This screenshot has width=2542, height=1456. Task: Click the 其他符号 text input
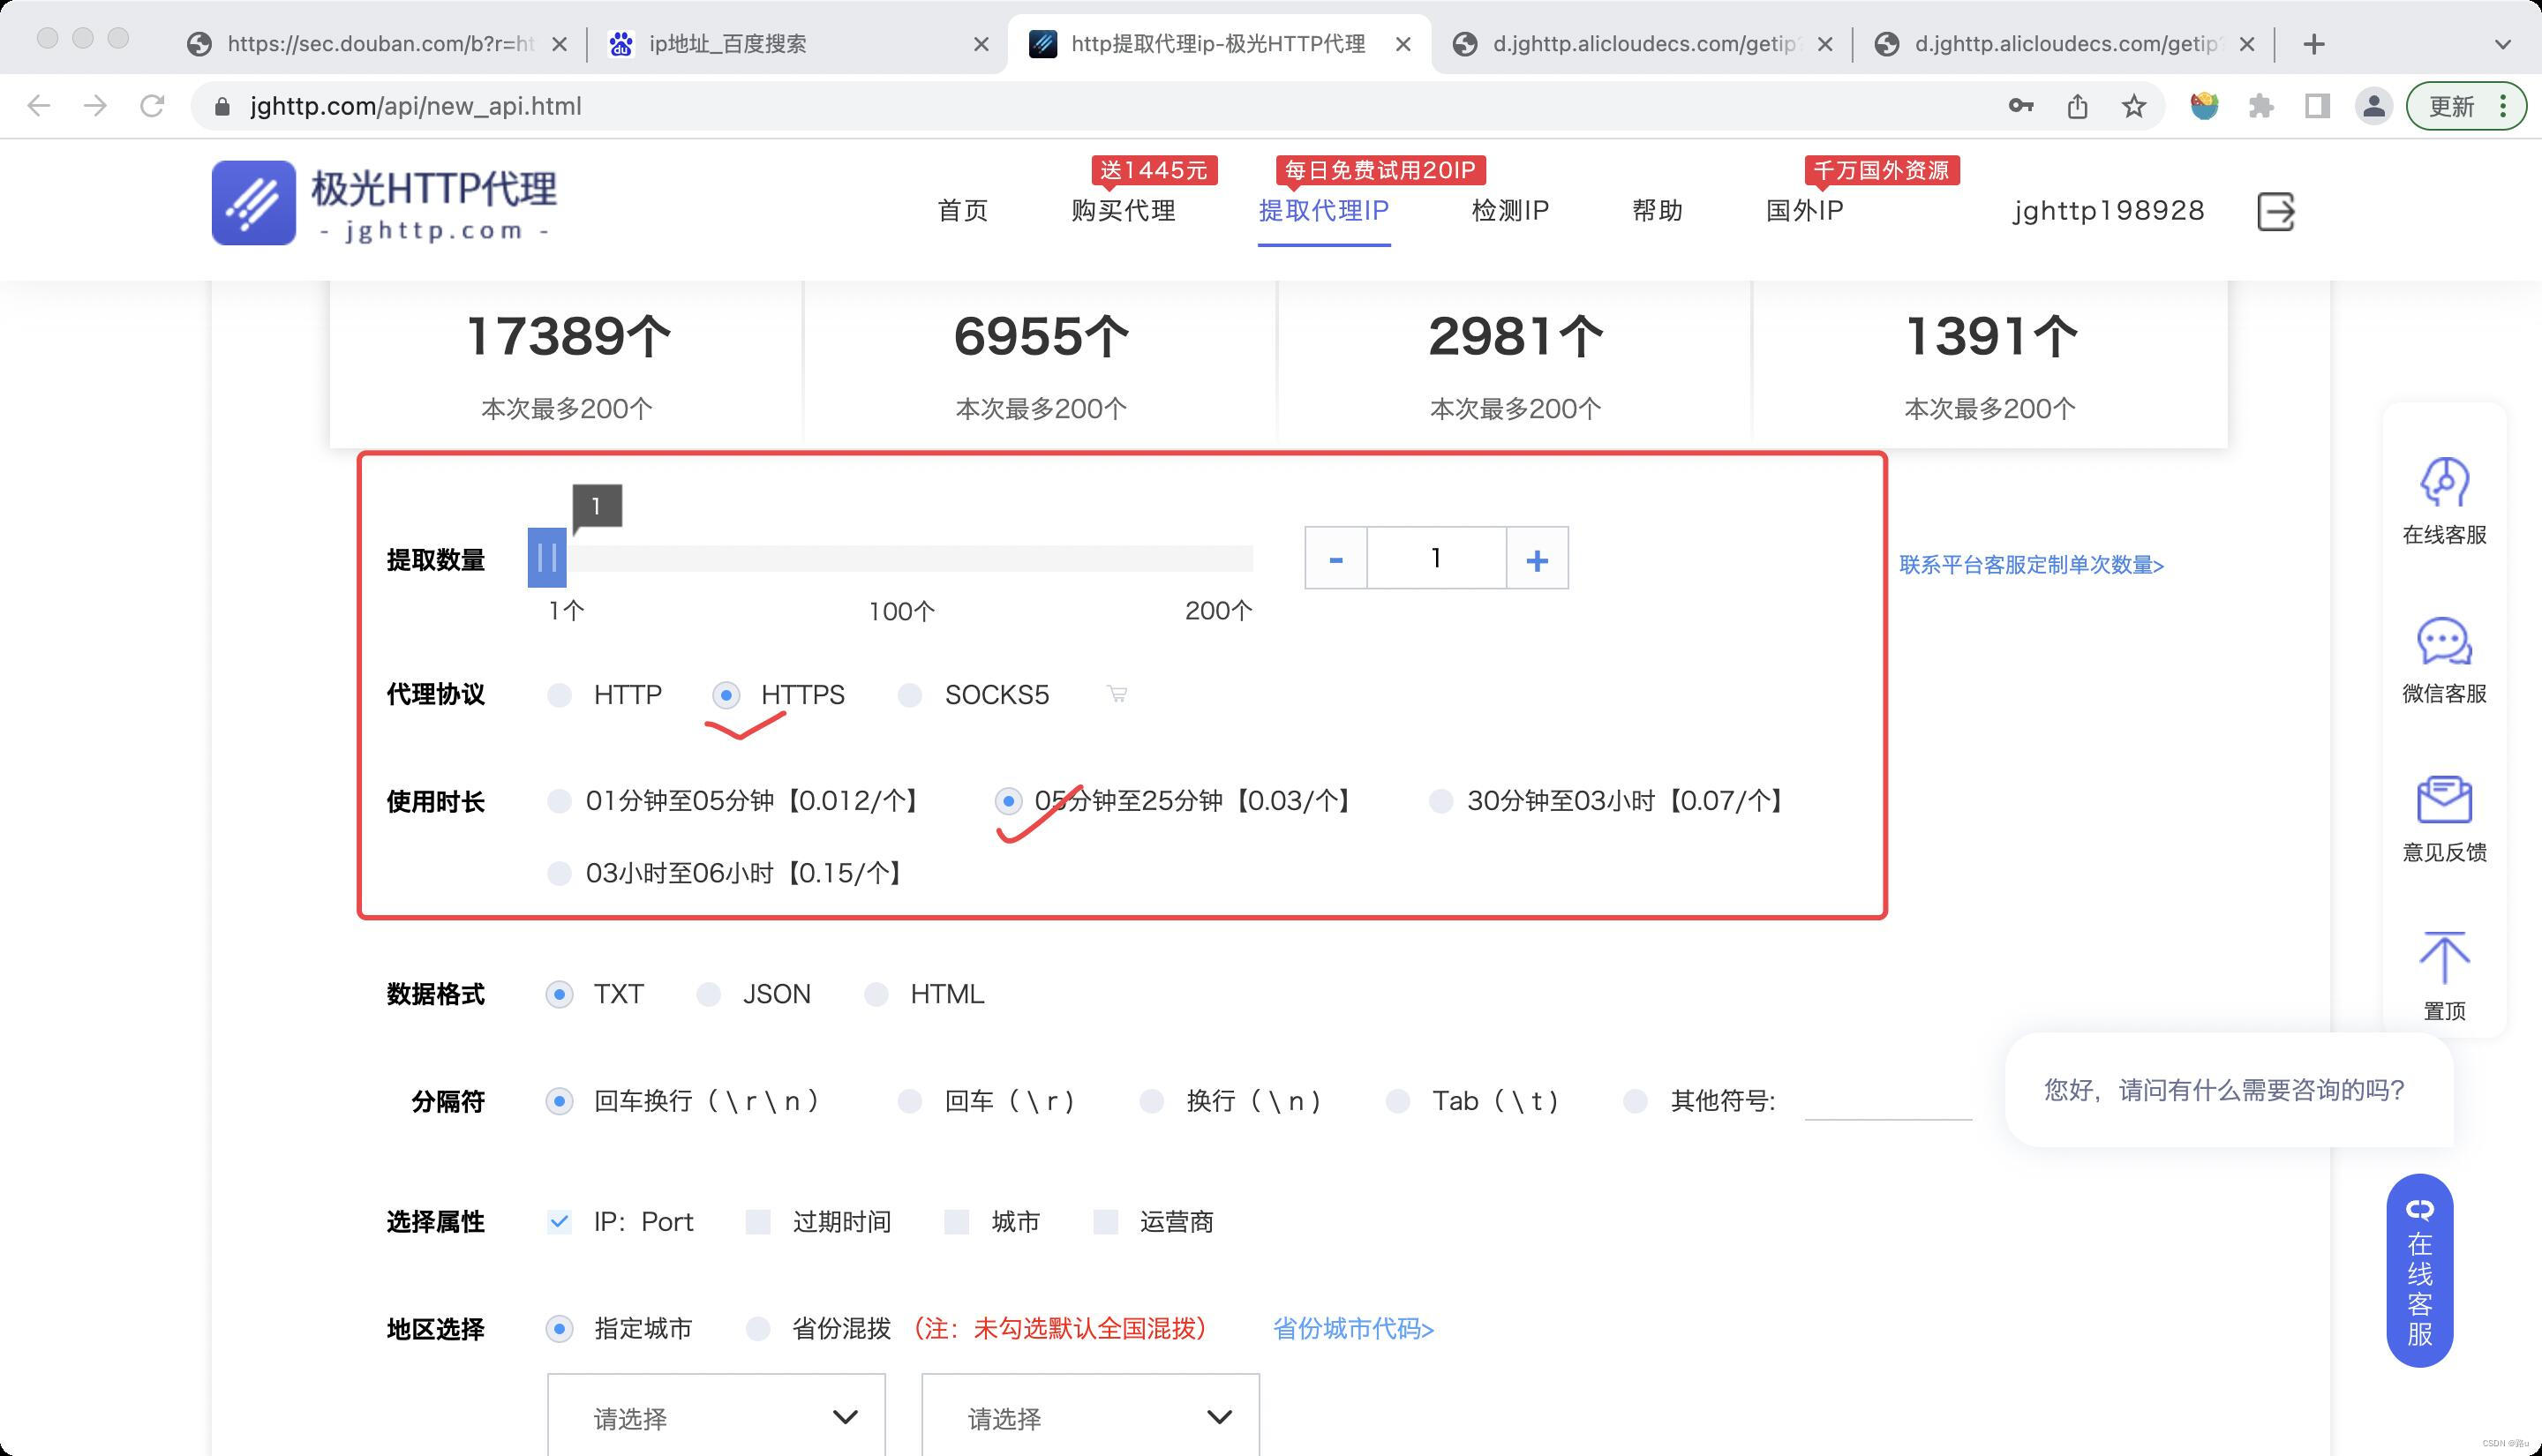1888,1100
